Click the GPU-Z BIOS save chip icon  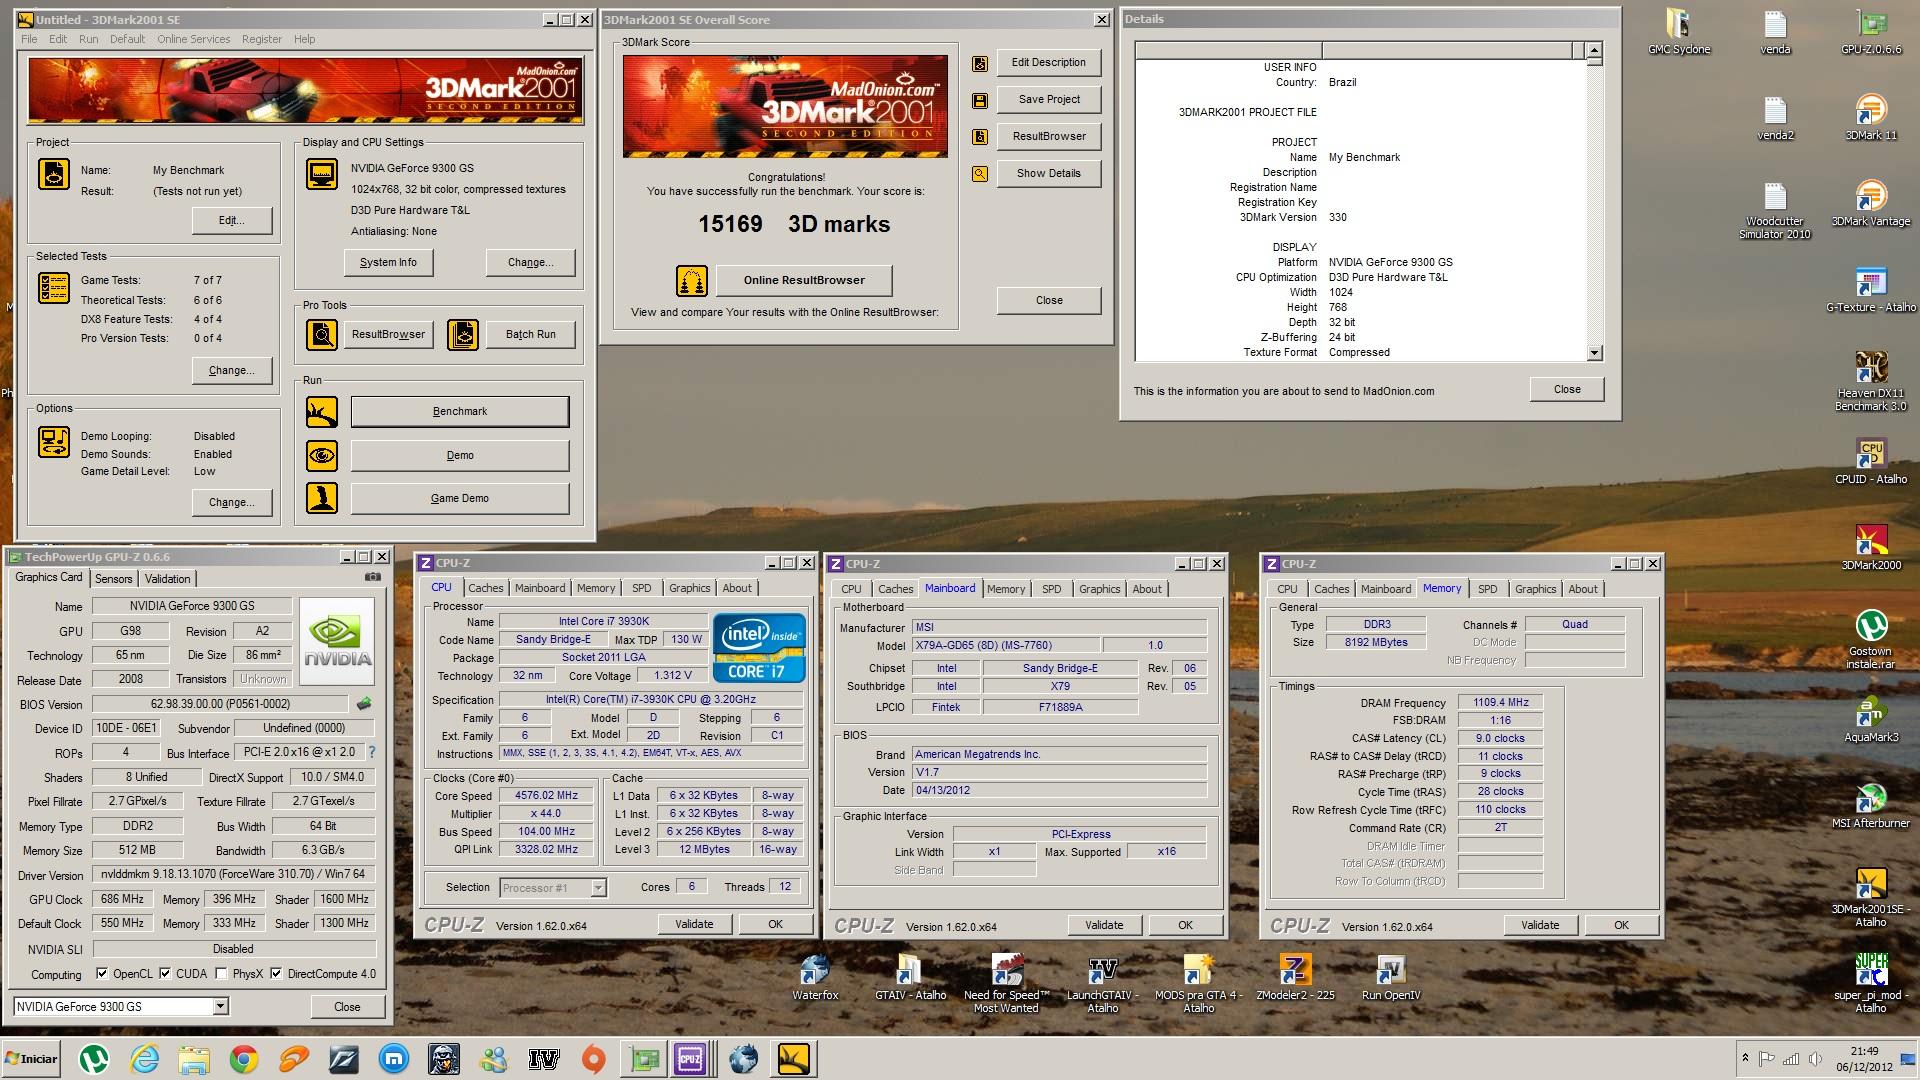(x=364, y=704)
